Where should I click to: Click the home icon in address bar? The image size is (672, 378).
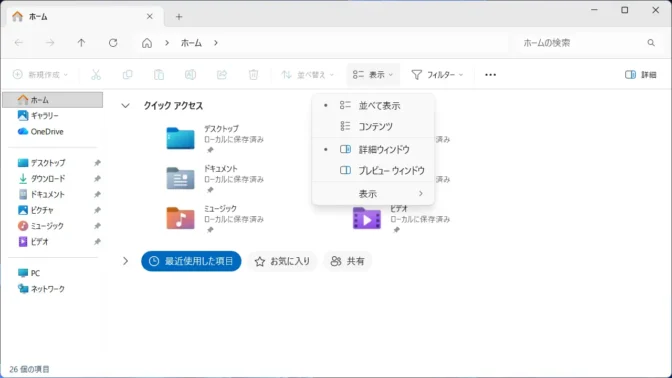[x=147, y=43]
